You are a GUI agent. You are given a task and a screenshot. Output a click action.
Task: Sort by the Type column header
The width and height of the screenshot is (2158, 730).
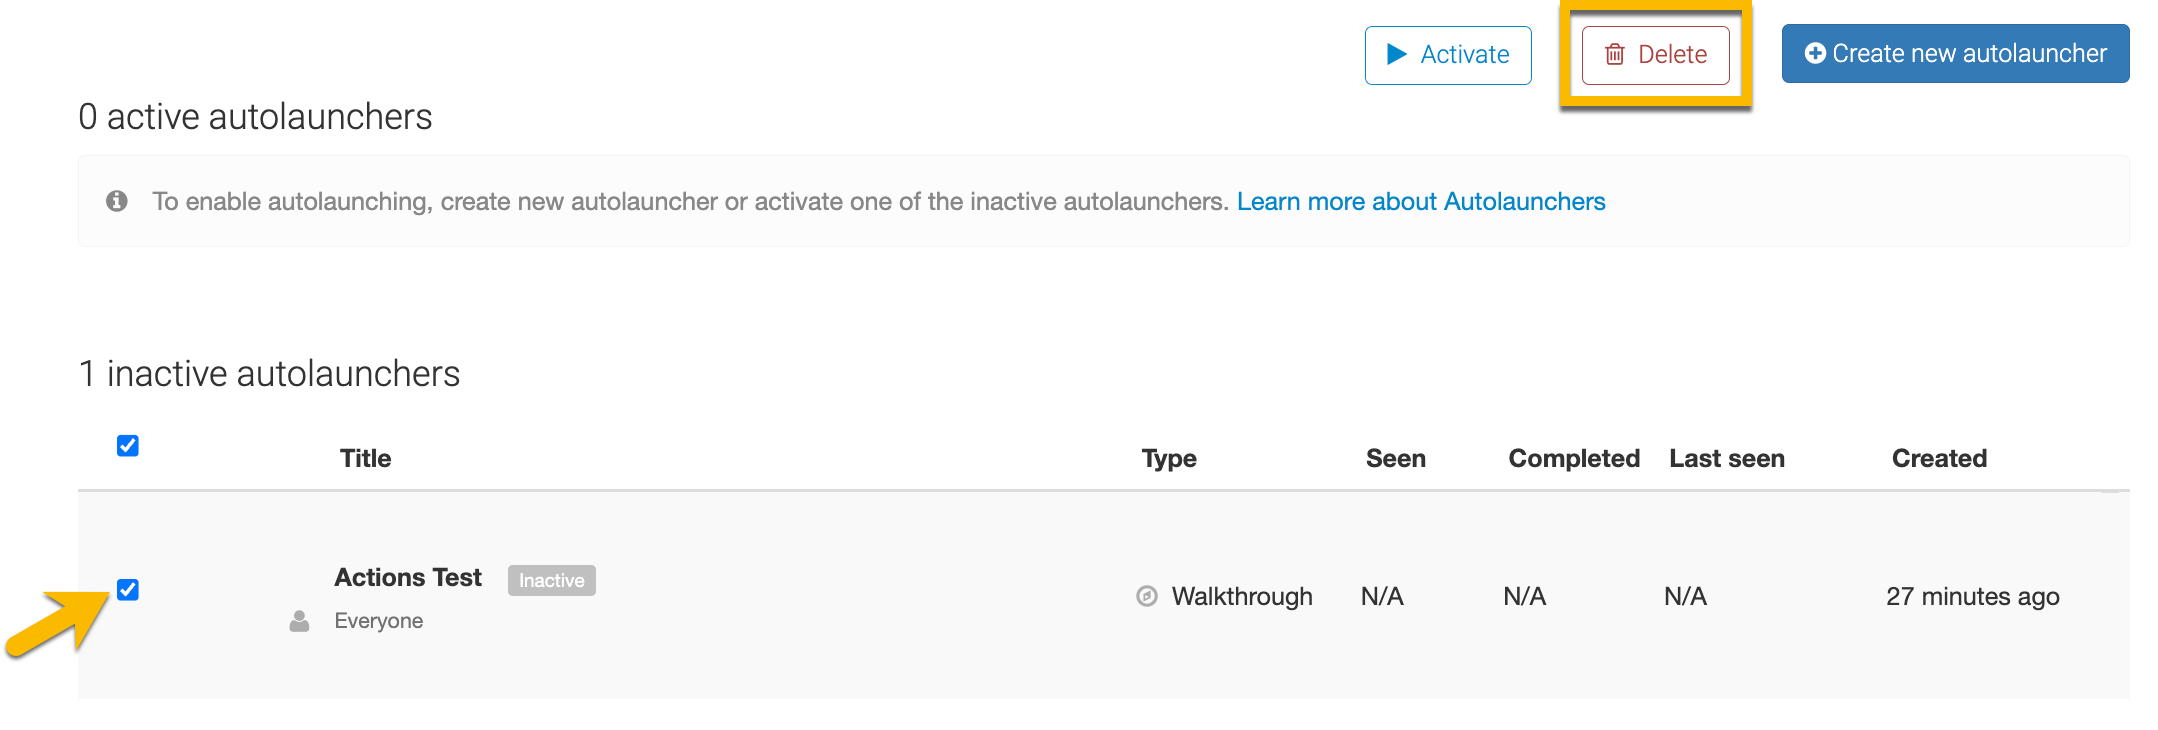[x=1169, y=458]
